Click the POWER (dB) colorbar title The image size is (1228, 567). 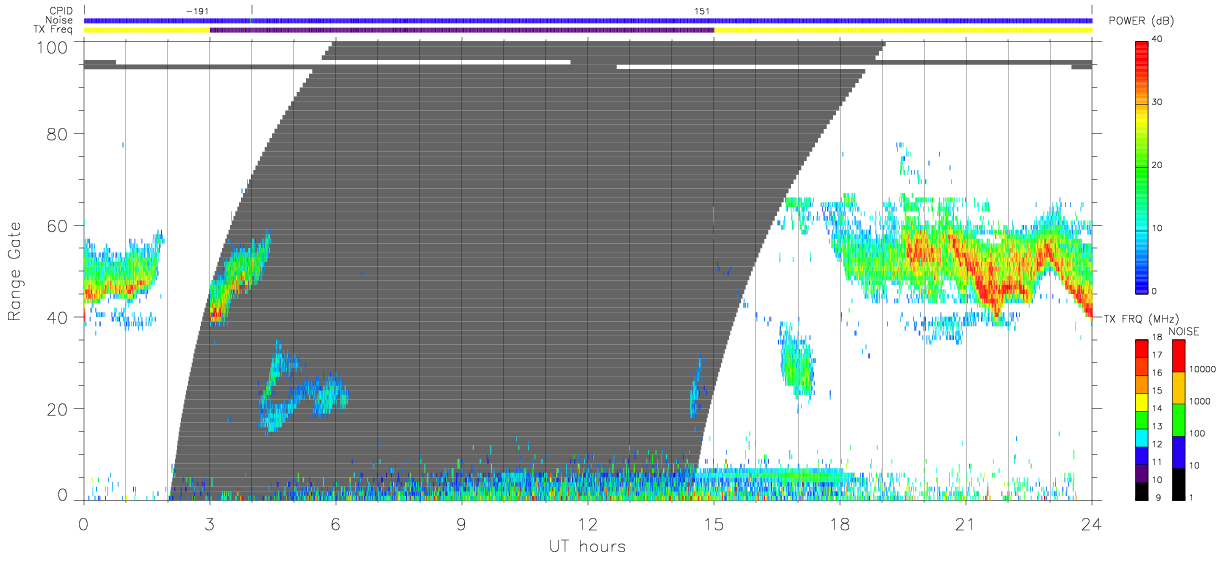(1141, 22)
